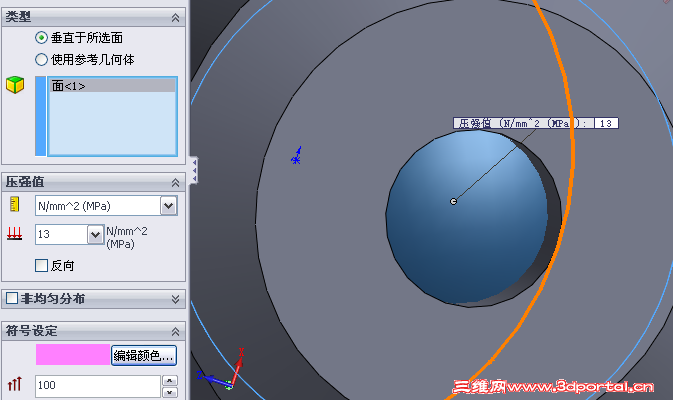Click the pink symbol color swatch

click(73, 355)
